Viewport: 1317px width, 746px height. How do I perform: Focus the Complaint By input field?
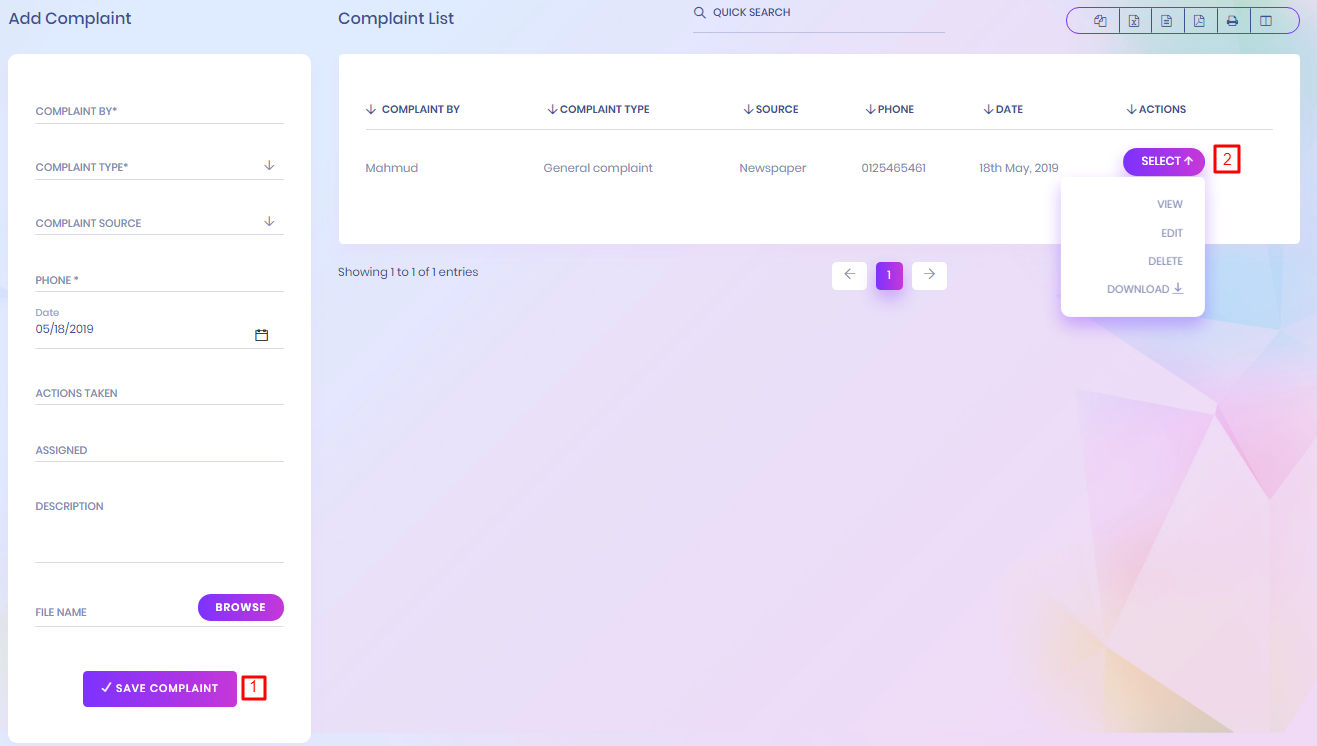point(159,112)
